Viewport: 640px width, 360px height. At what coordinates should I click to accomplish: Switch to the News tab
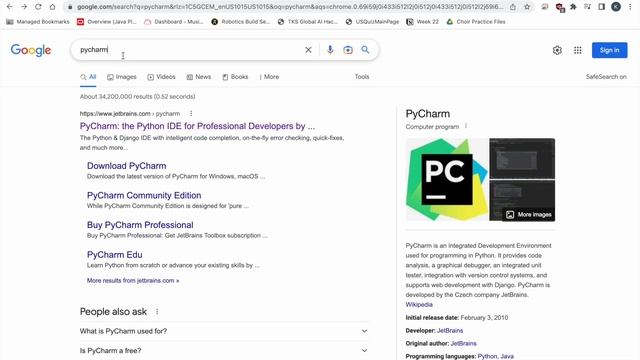tap(199, 77)
